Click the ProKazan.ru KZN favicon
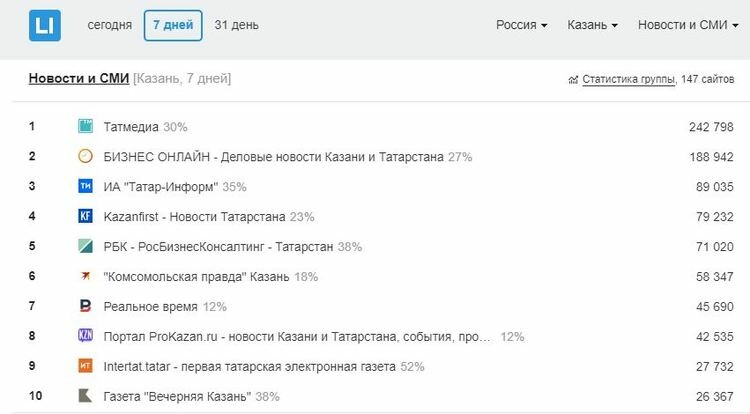The image size is (750, 414). click(85, 337)
